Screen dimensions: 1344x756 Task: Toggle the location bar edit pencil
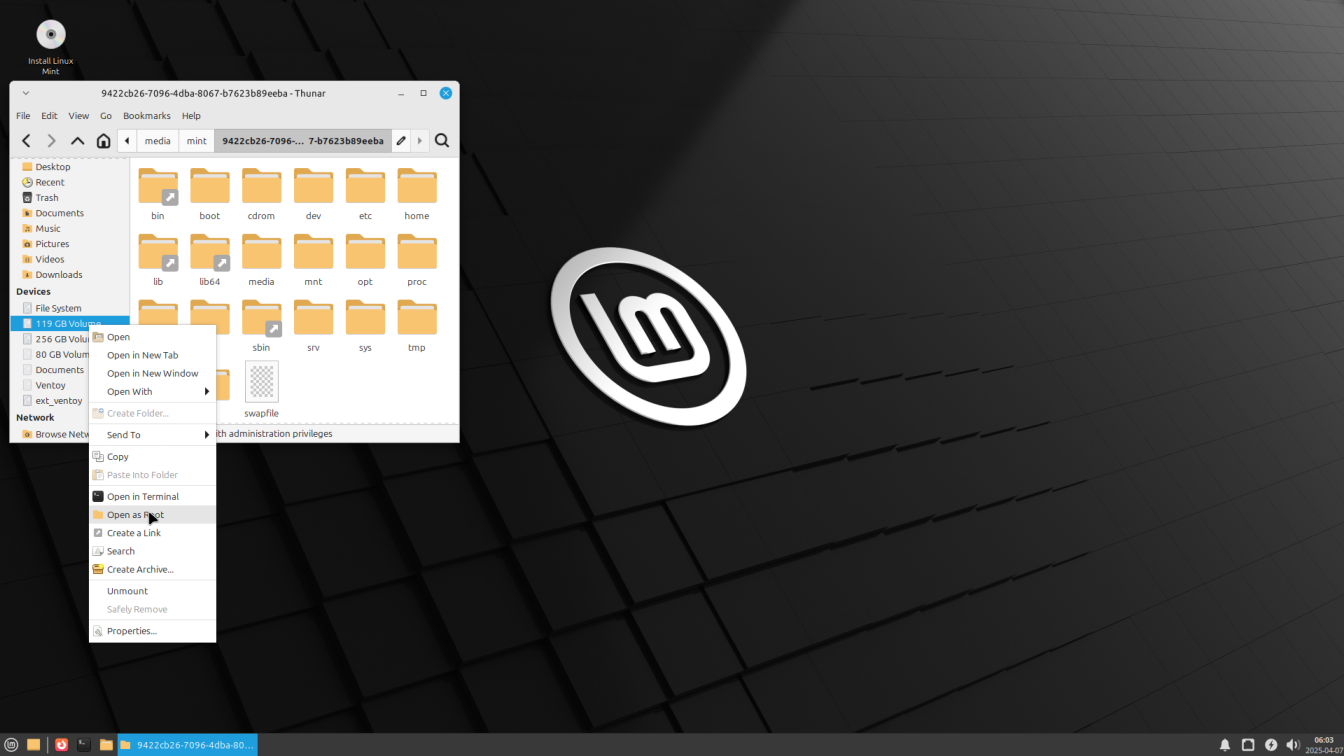click(401, 141)
